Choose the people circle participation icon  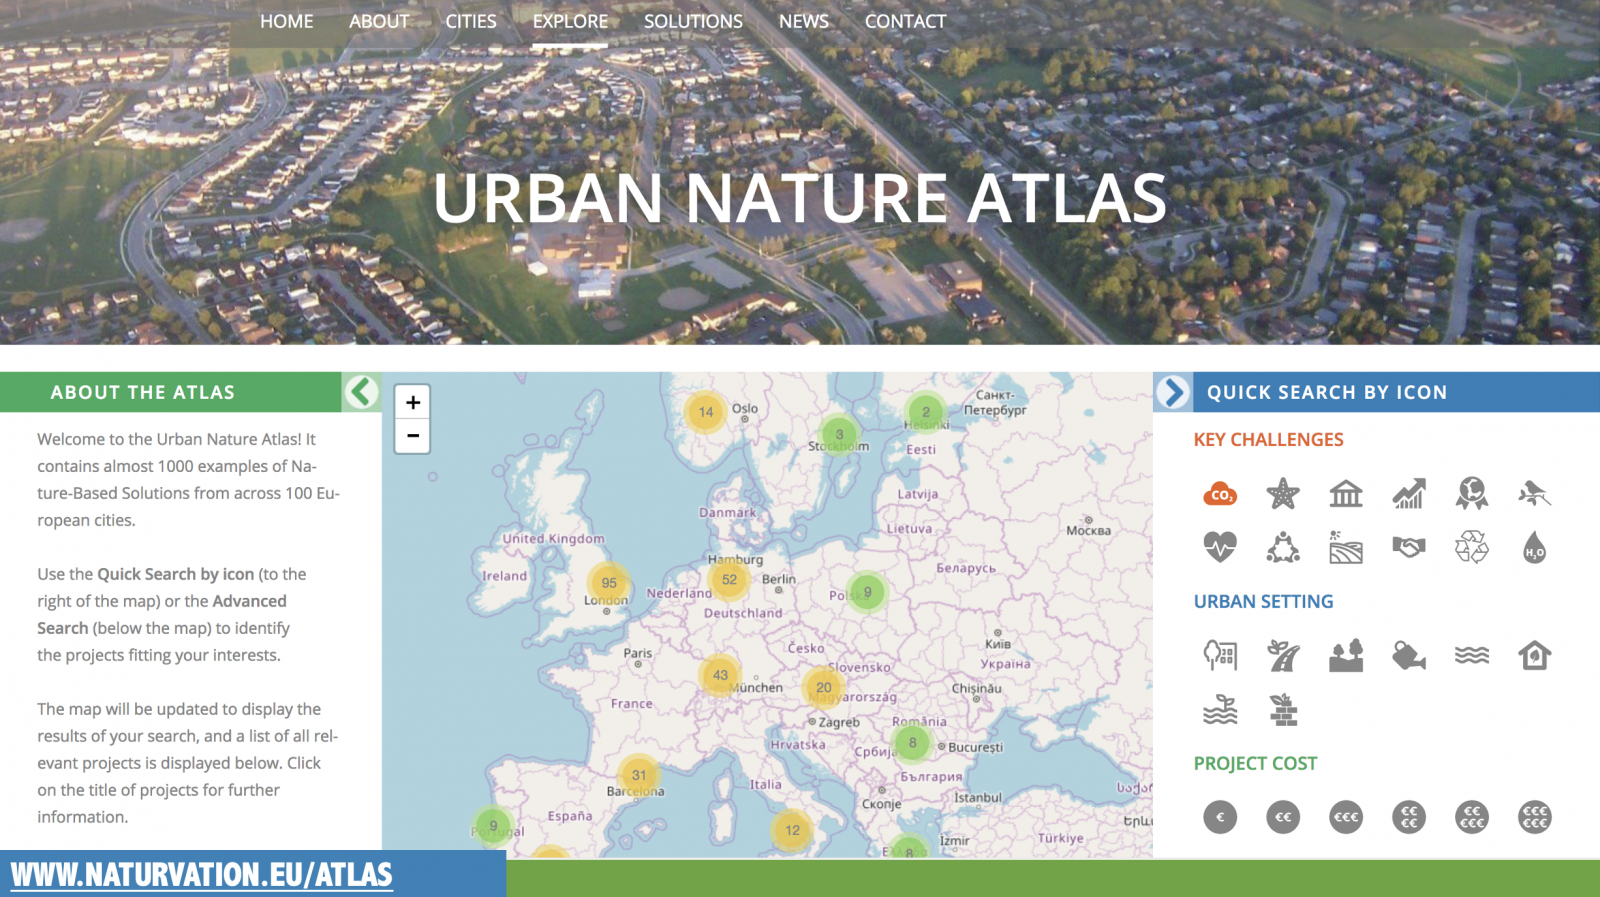tap(1283, 547)
